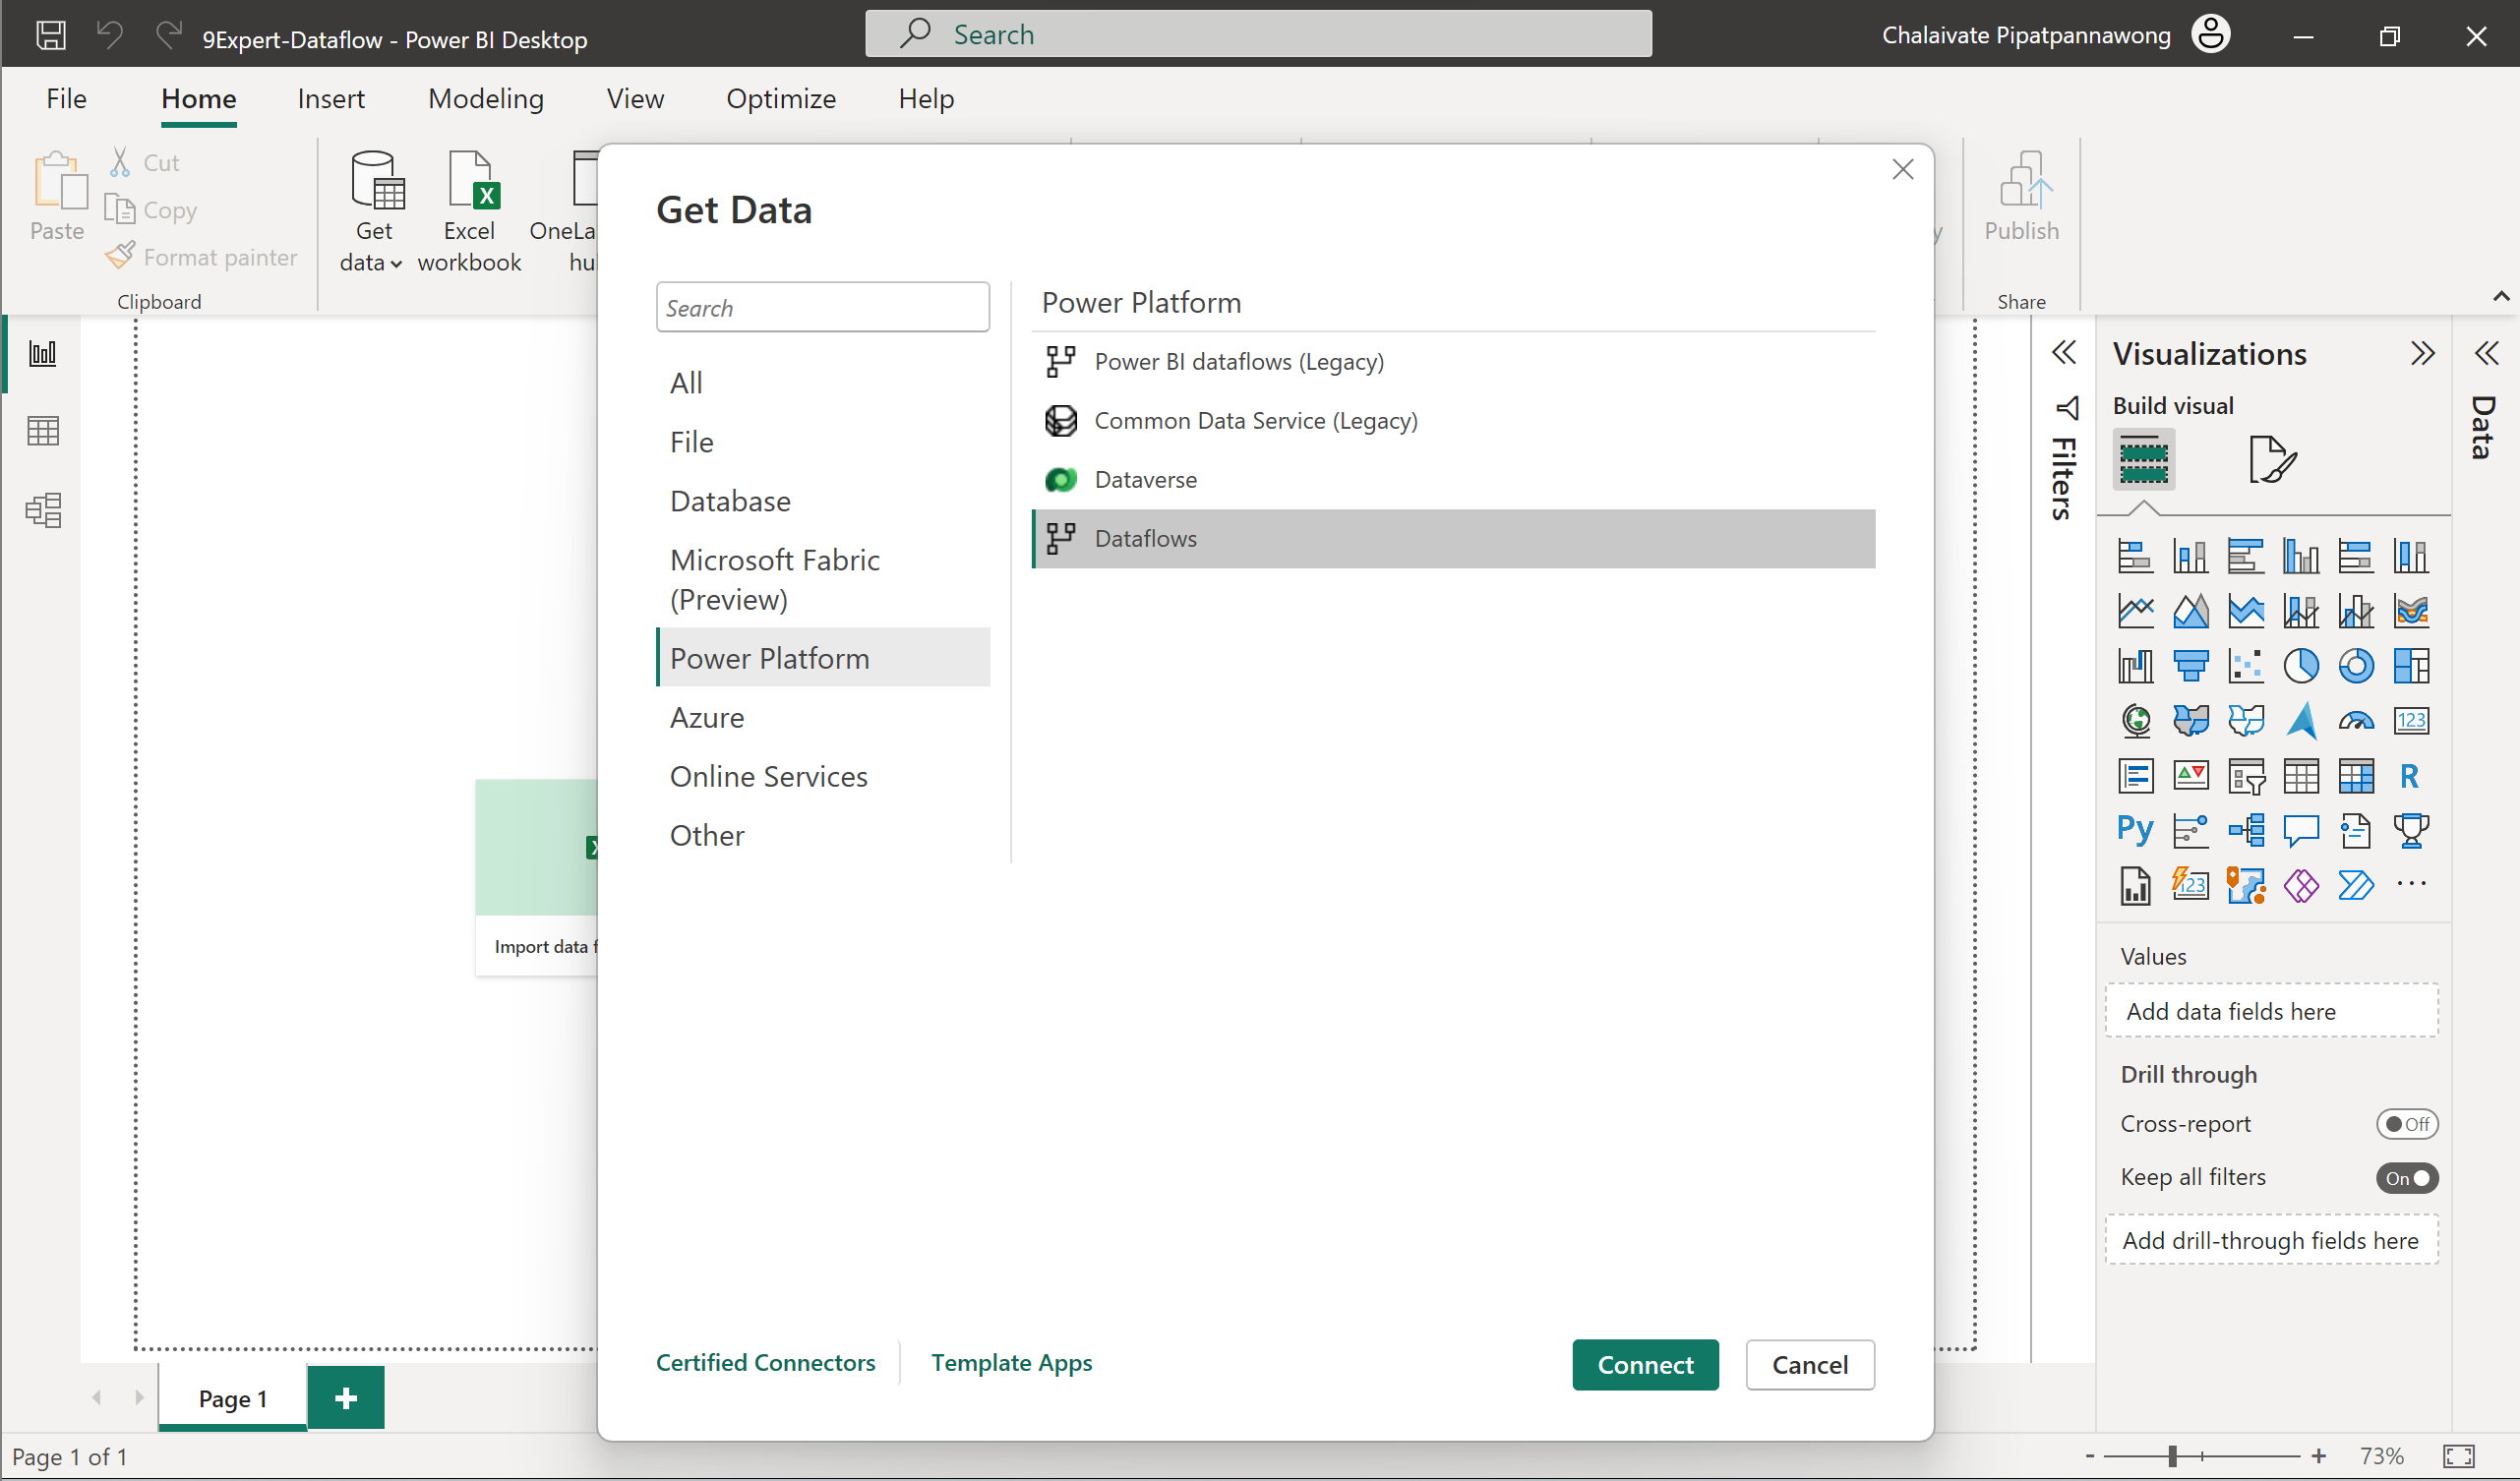This screenshot has width=2520, height=1481.
Task: Select the Power Platform category
Action: pyautogui.click(x=769, y=656)
